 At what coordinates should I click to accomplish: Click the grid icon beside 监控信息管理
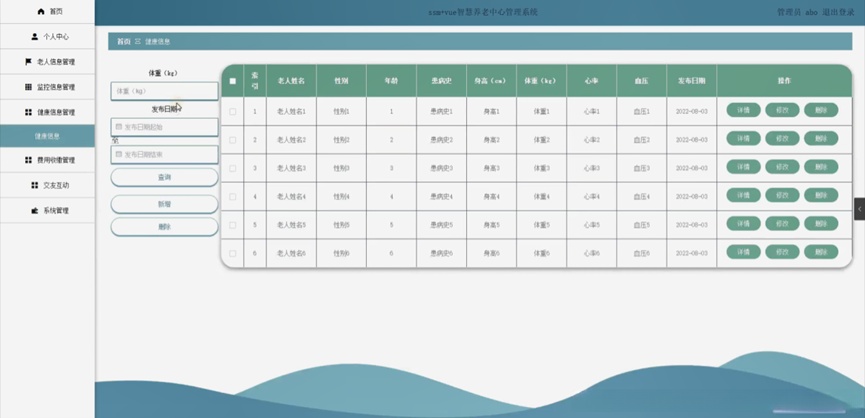(28, 87)
